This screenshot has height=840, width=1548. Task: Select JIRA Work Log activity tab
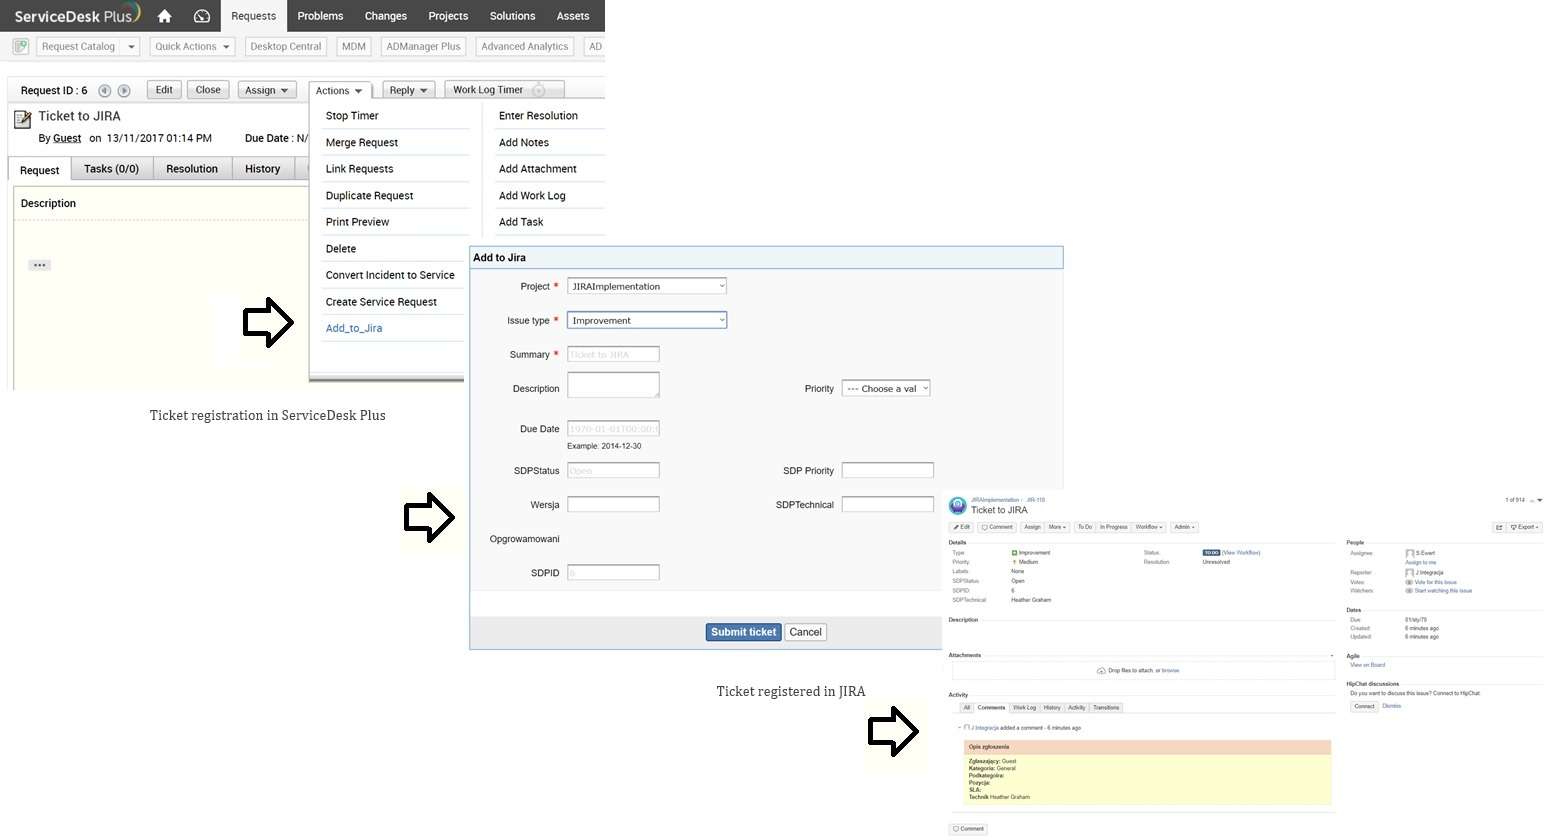pos(1025,707)
